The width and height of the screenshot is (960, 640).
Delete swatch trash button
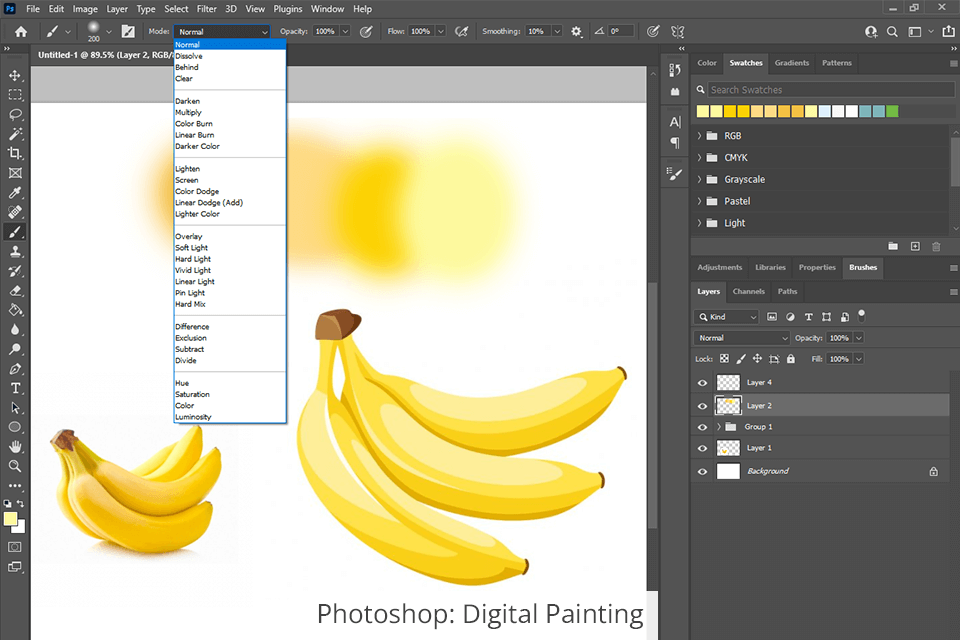[936, 246]
